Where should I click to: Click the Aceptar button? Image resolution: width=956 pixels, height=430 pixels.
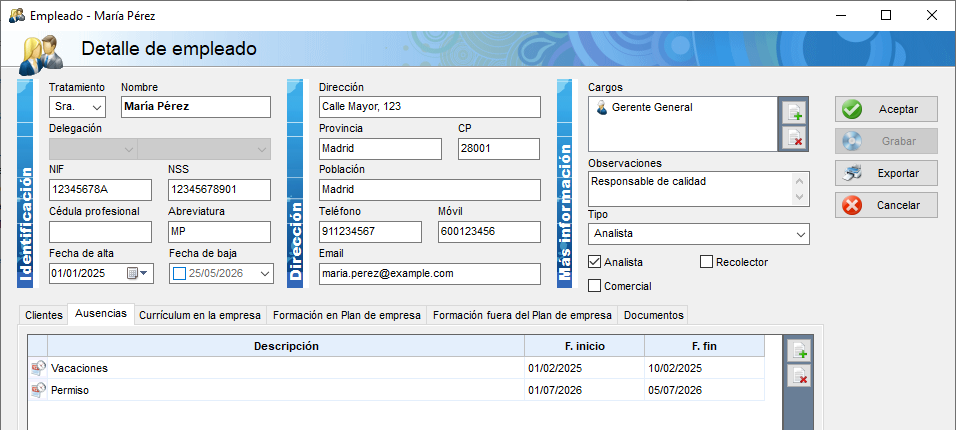[886, 109]
